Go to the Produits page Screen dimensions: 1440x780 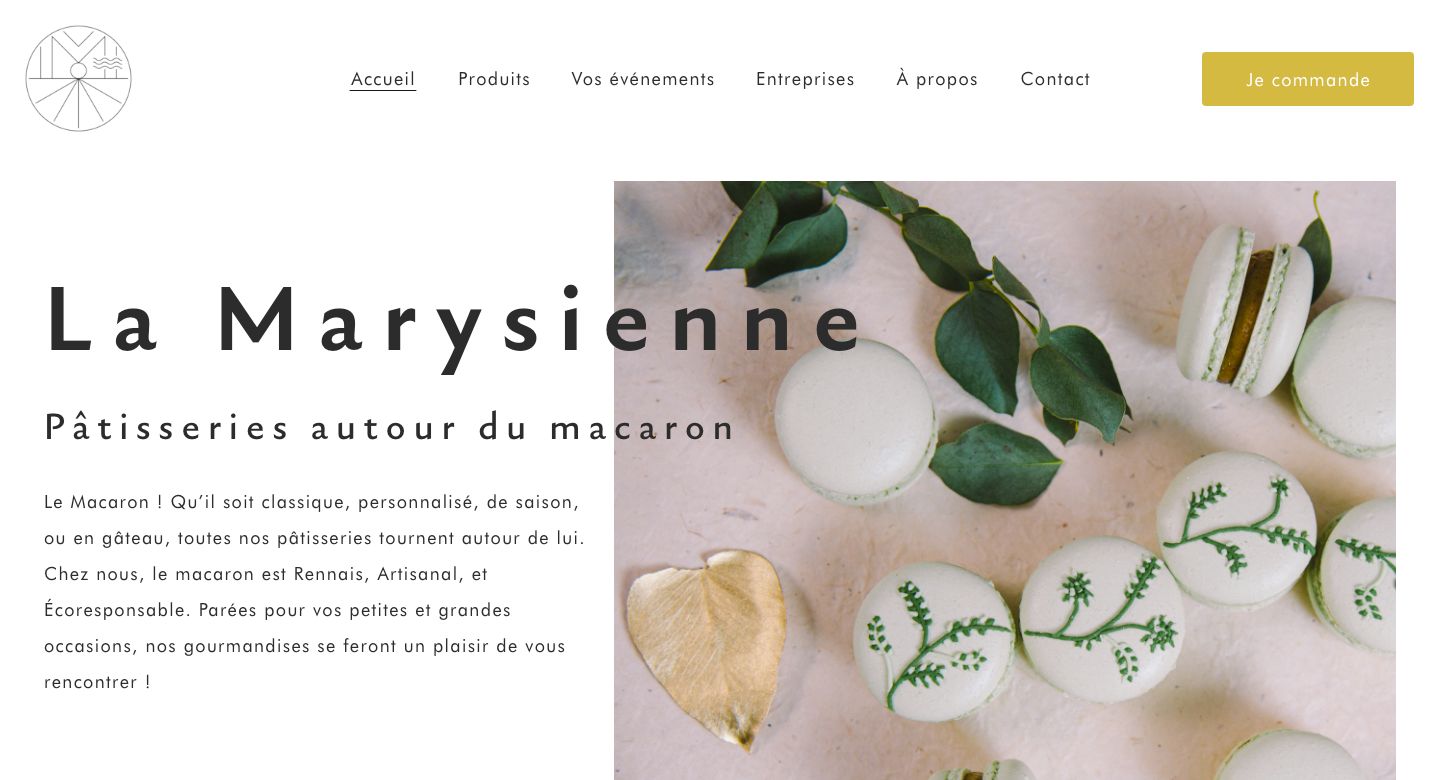(494, 79)
